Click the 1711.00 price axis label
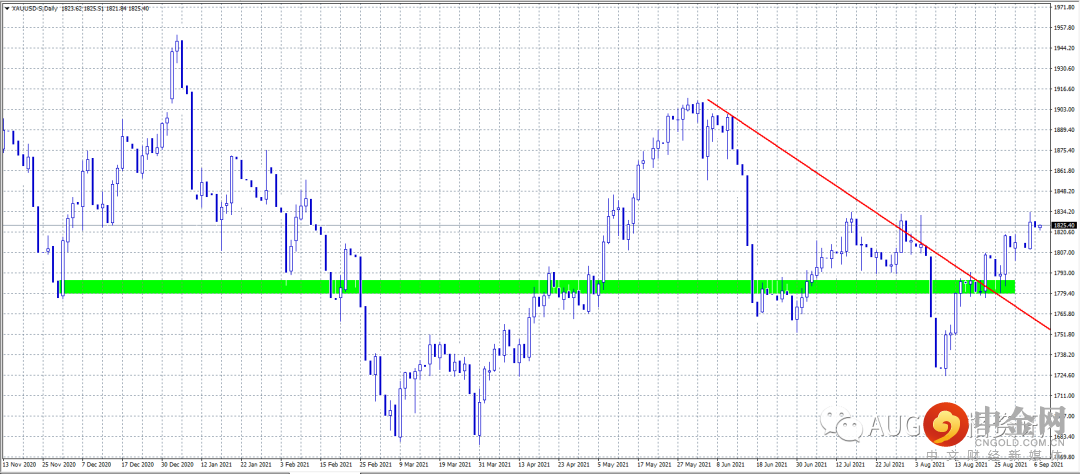1080x474 pixels. pyautogui.click(x=1065, y=396)
